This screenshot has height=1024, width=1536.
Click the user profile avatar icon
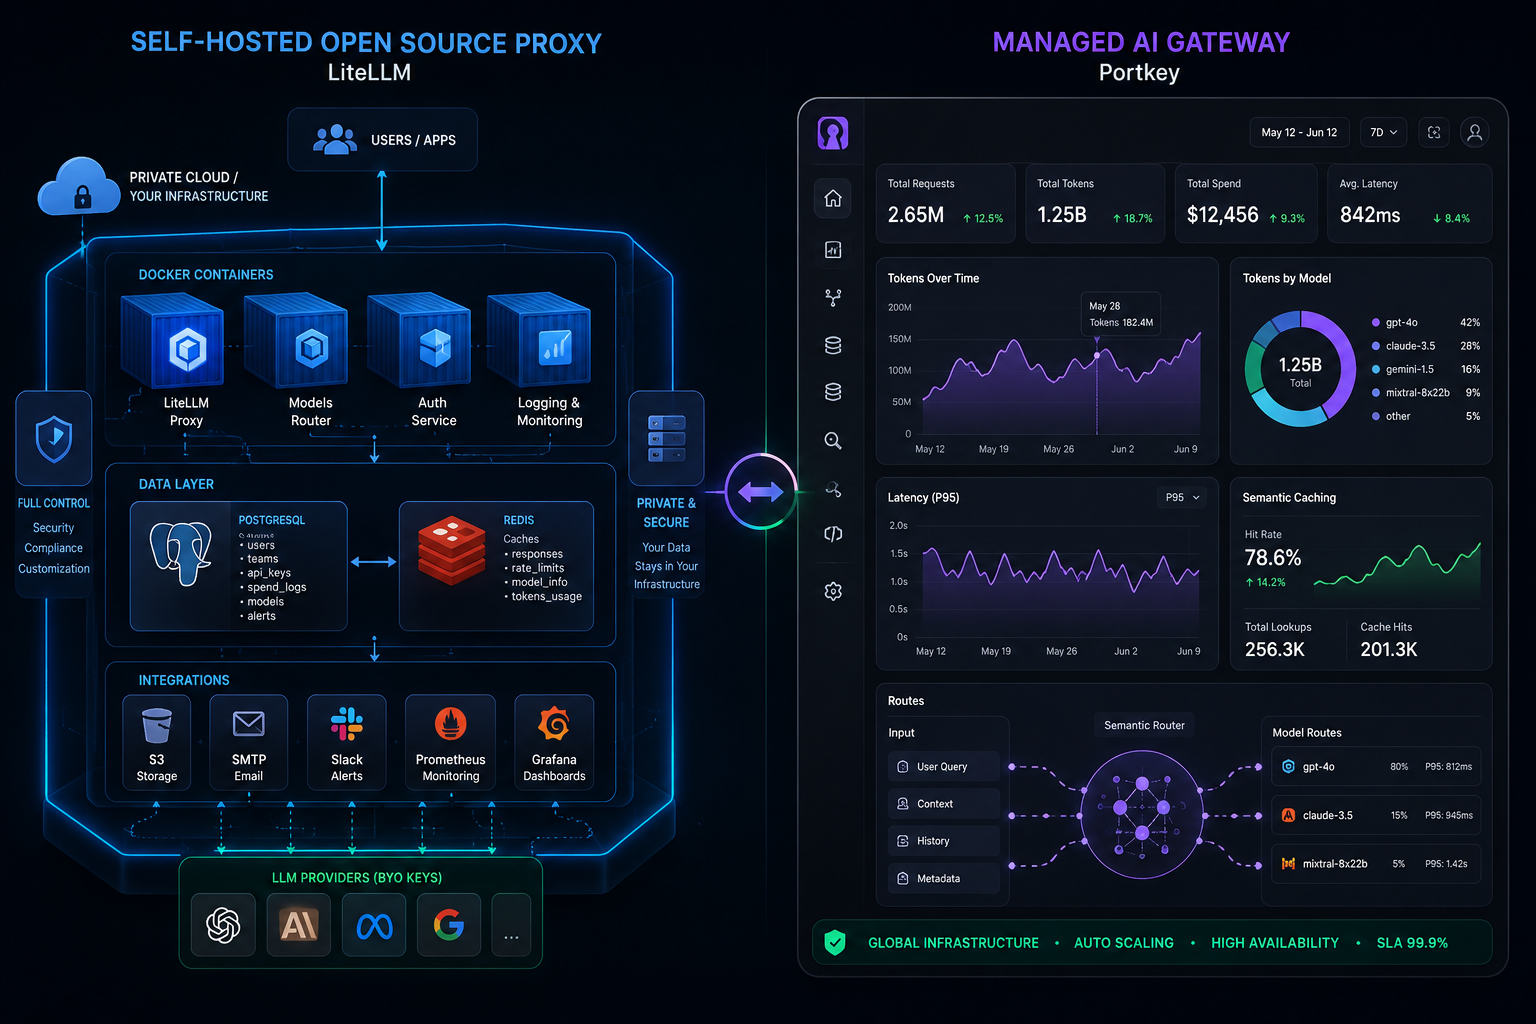(x=1475, y=132)
